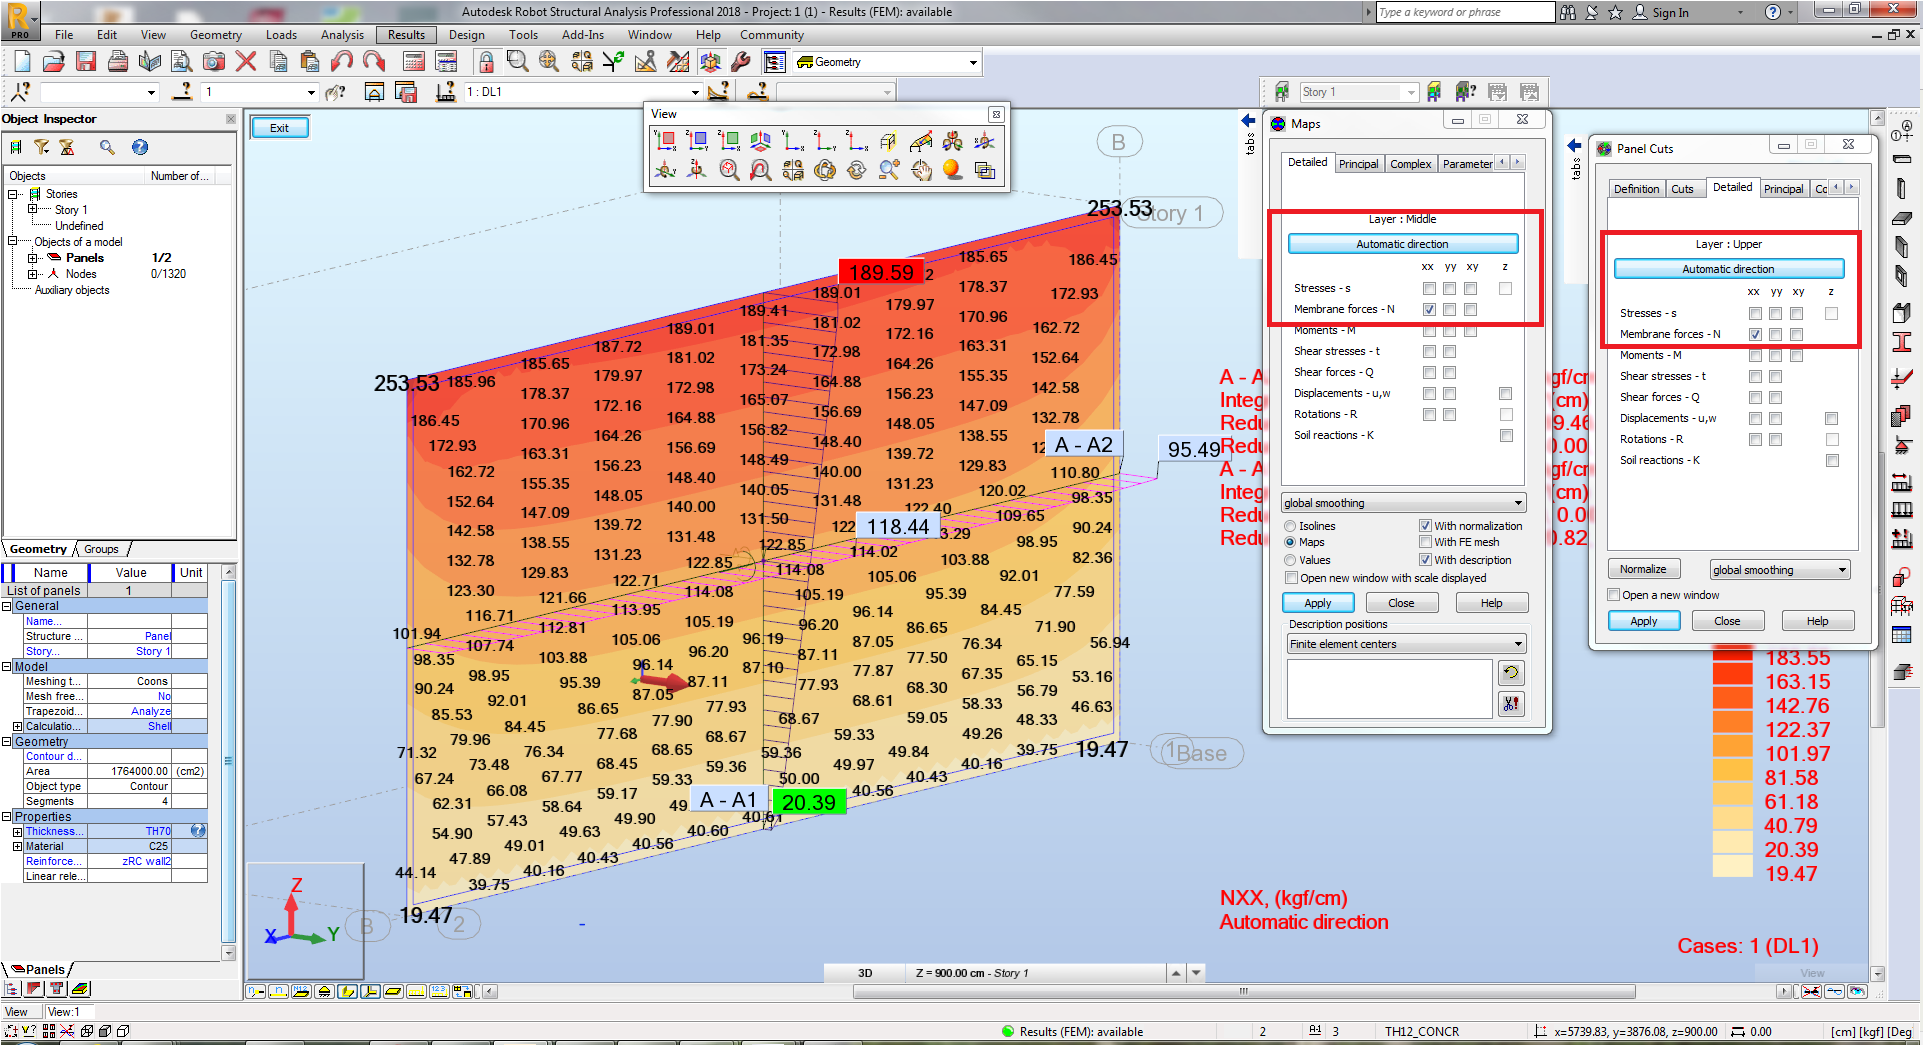
Task: Click the red X Delete icon
Action: [246, 62]
